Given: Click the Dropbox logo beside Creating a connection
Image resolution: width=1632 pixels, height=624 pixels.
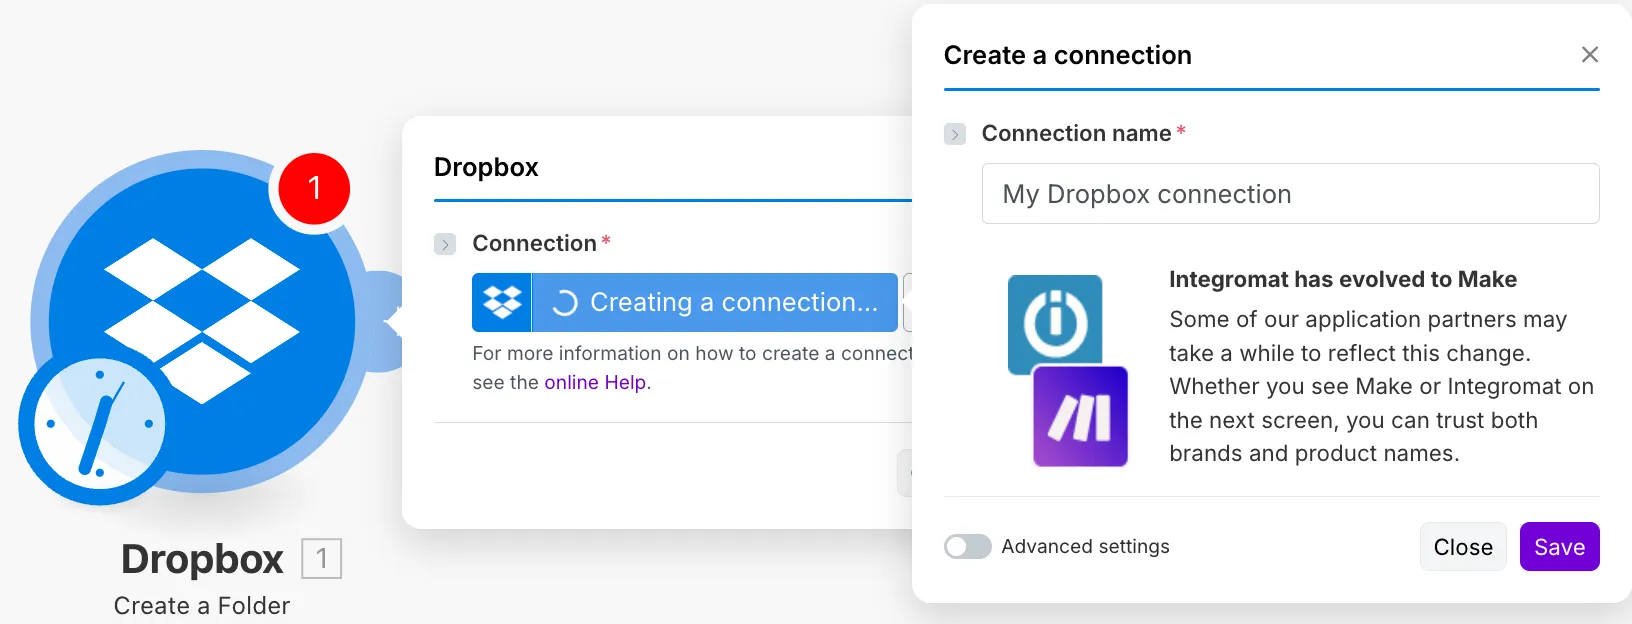Looking at the screenshot, I should (502, 302).
